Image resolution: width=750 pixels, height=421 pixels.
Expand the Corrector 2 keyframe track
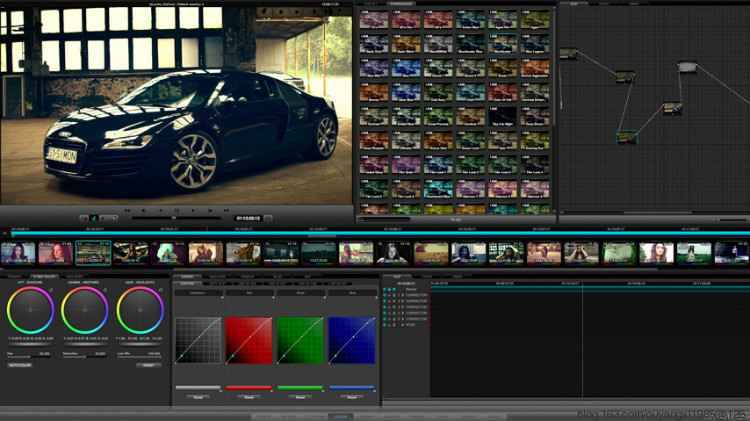coord(402,301)
